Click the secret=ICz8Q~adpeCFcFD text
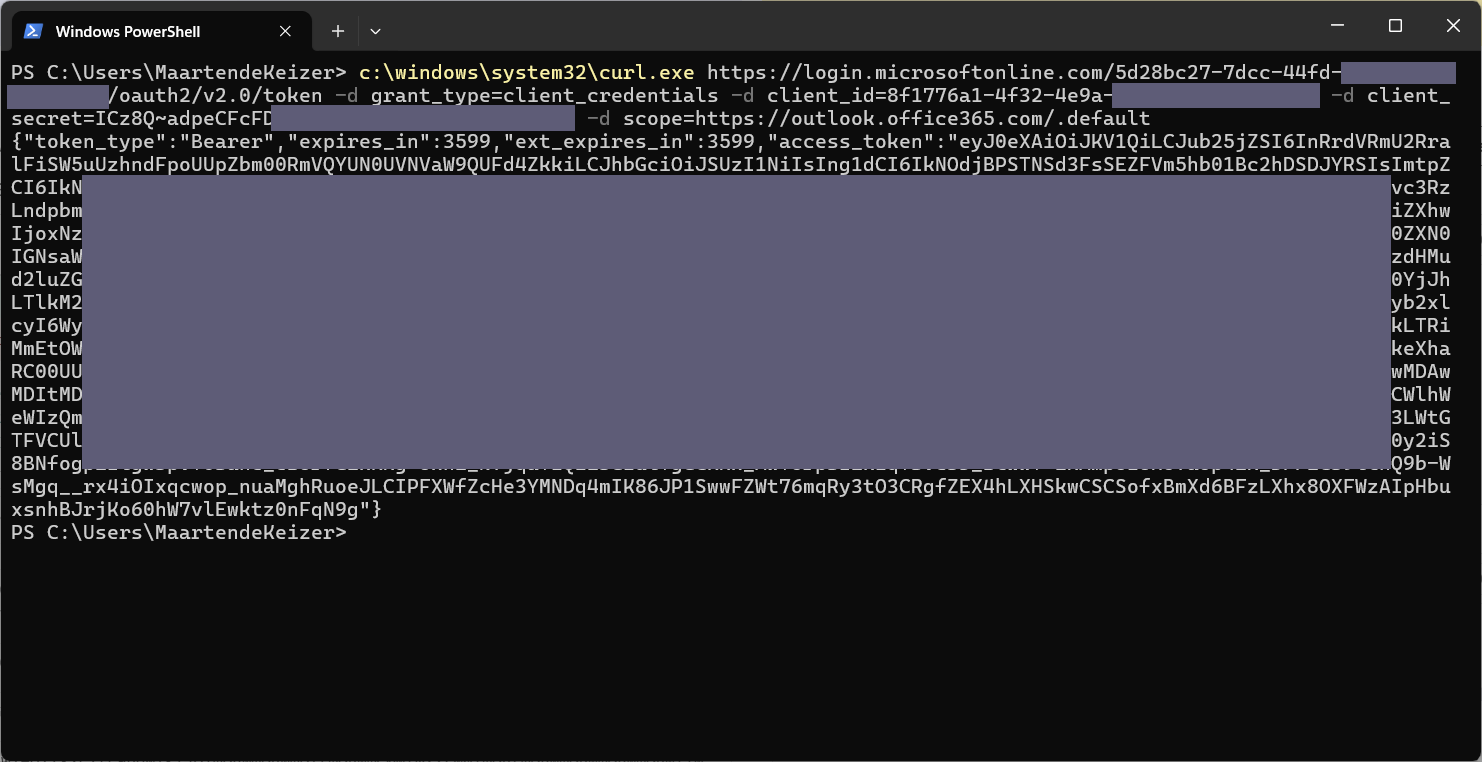 (142, 119)
